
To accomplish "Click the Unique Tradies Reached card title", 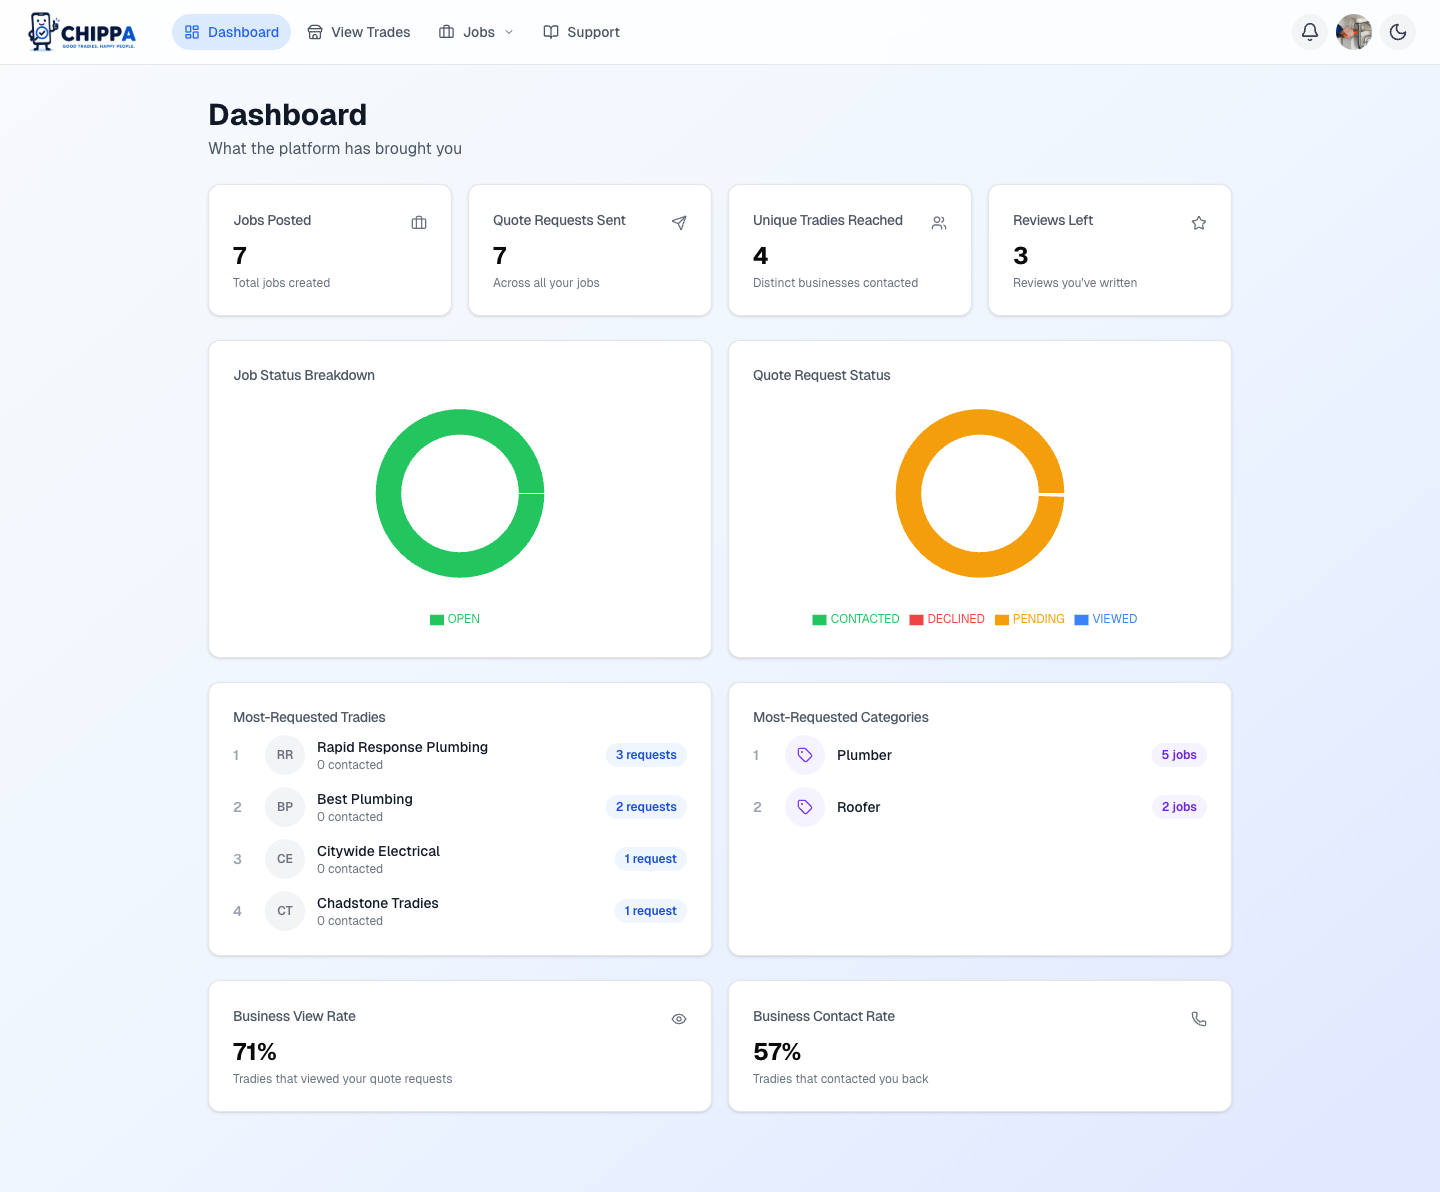I will click(828, 220).
